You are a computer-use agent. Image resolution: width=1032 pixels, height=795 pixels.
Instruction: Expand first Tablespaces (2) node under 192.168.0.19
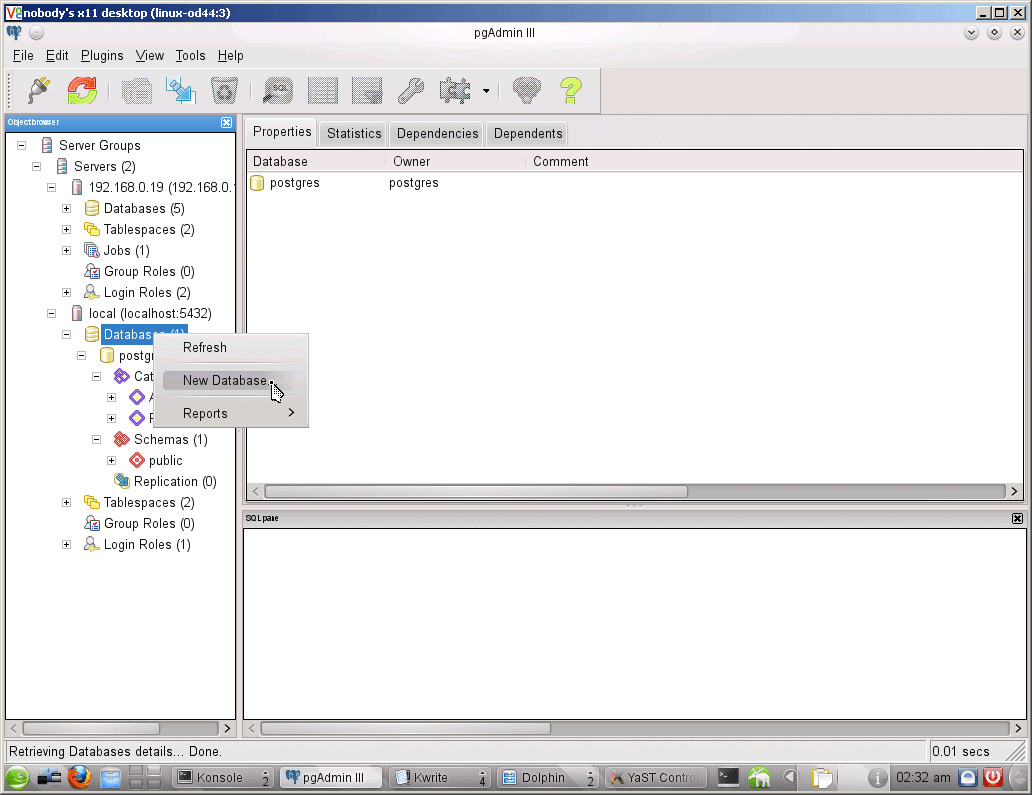point(66,230)
